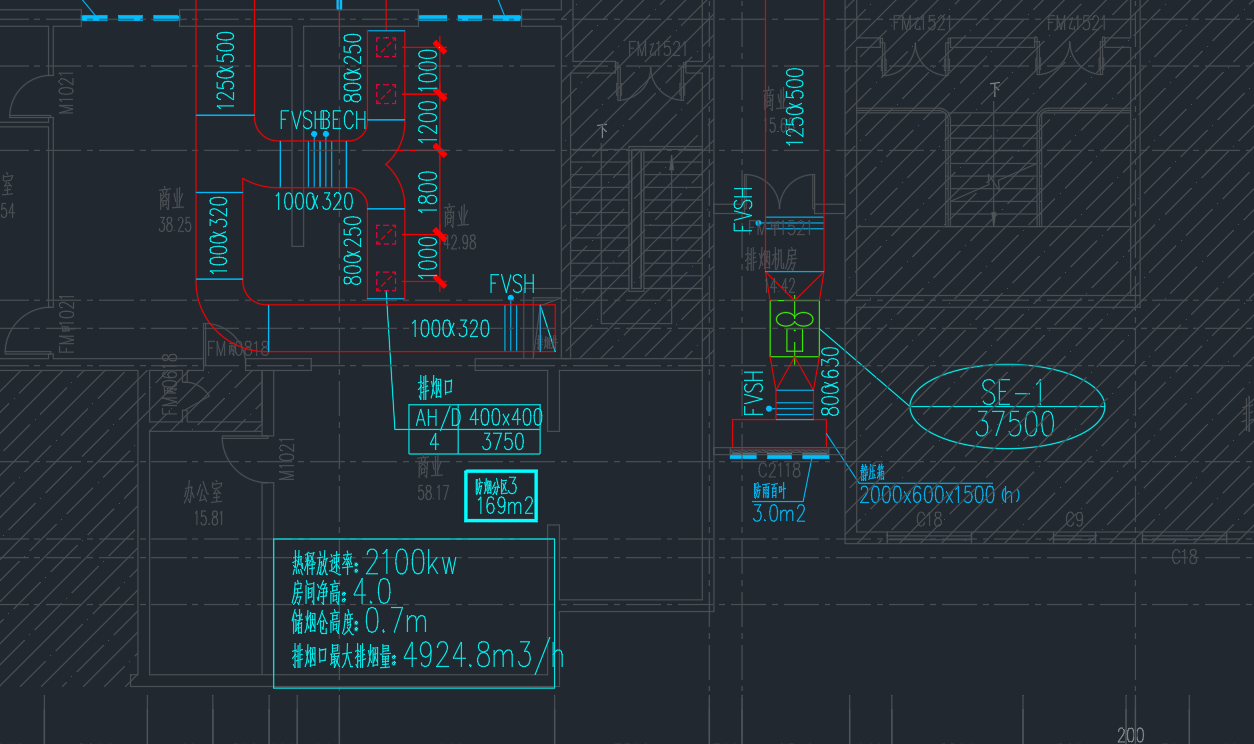This screenshot has height=744, width=1254.
Task: Select the 0.7m smoke reservoir height text
Action: [x=396, y=622]
